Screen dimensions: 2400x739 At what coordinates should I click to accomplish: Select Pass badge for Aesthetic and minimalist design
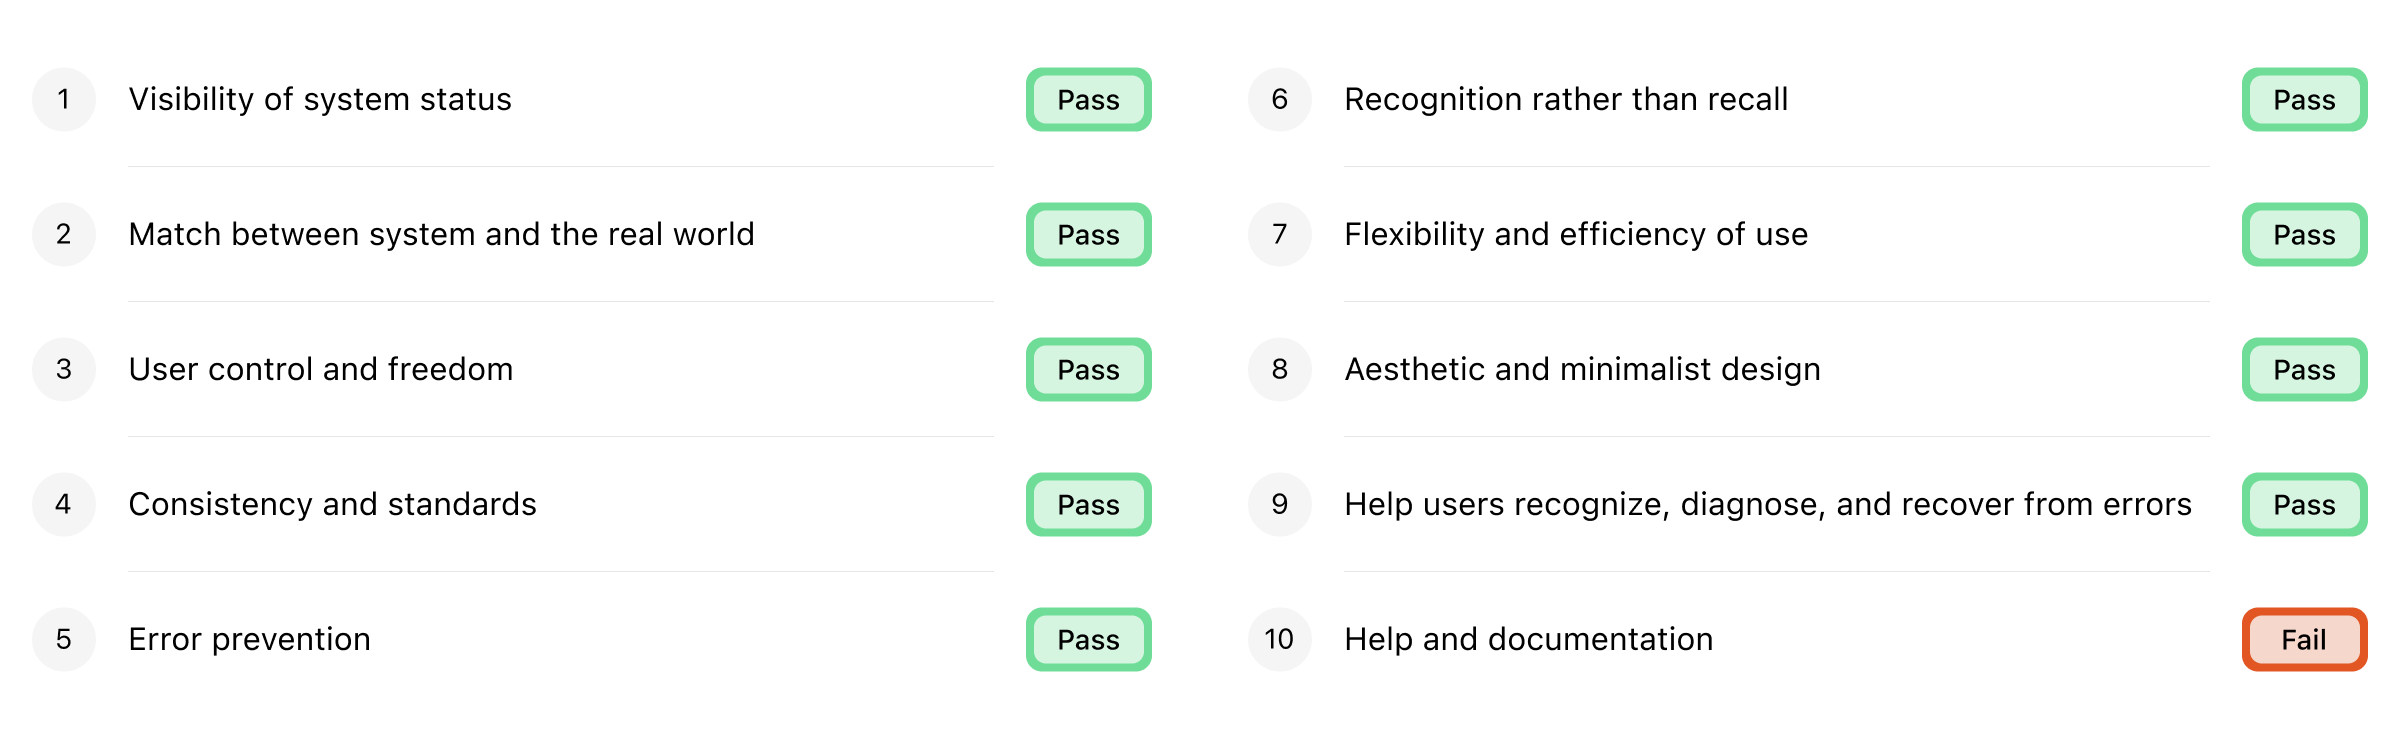2305,370
